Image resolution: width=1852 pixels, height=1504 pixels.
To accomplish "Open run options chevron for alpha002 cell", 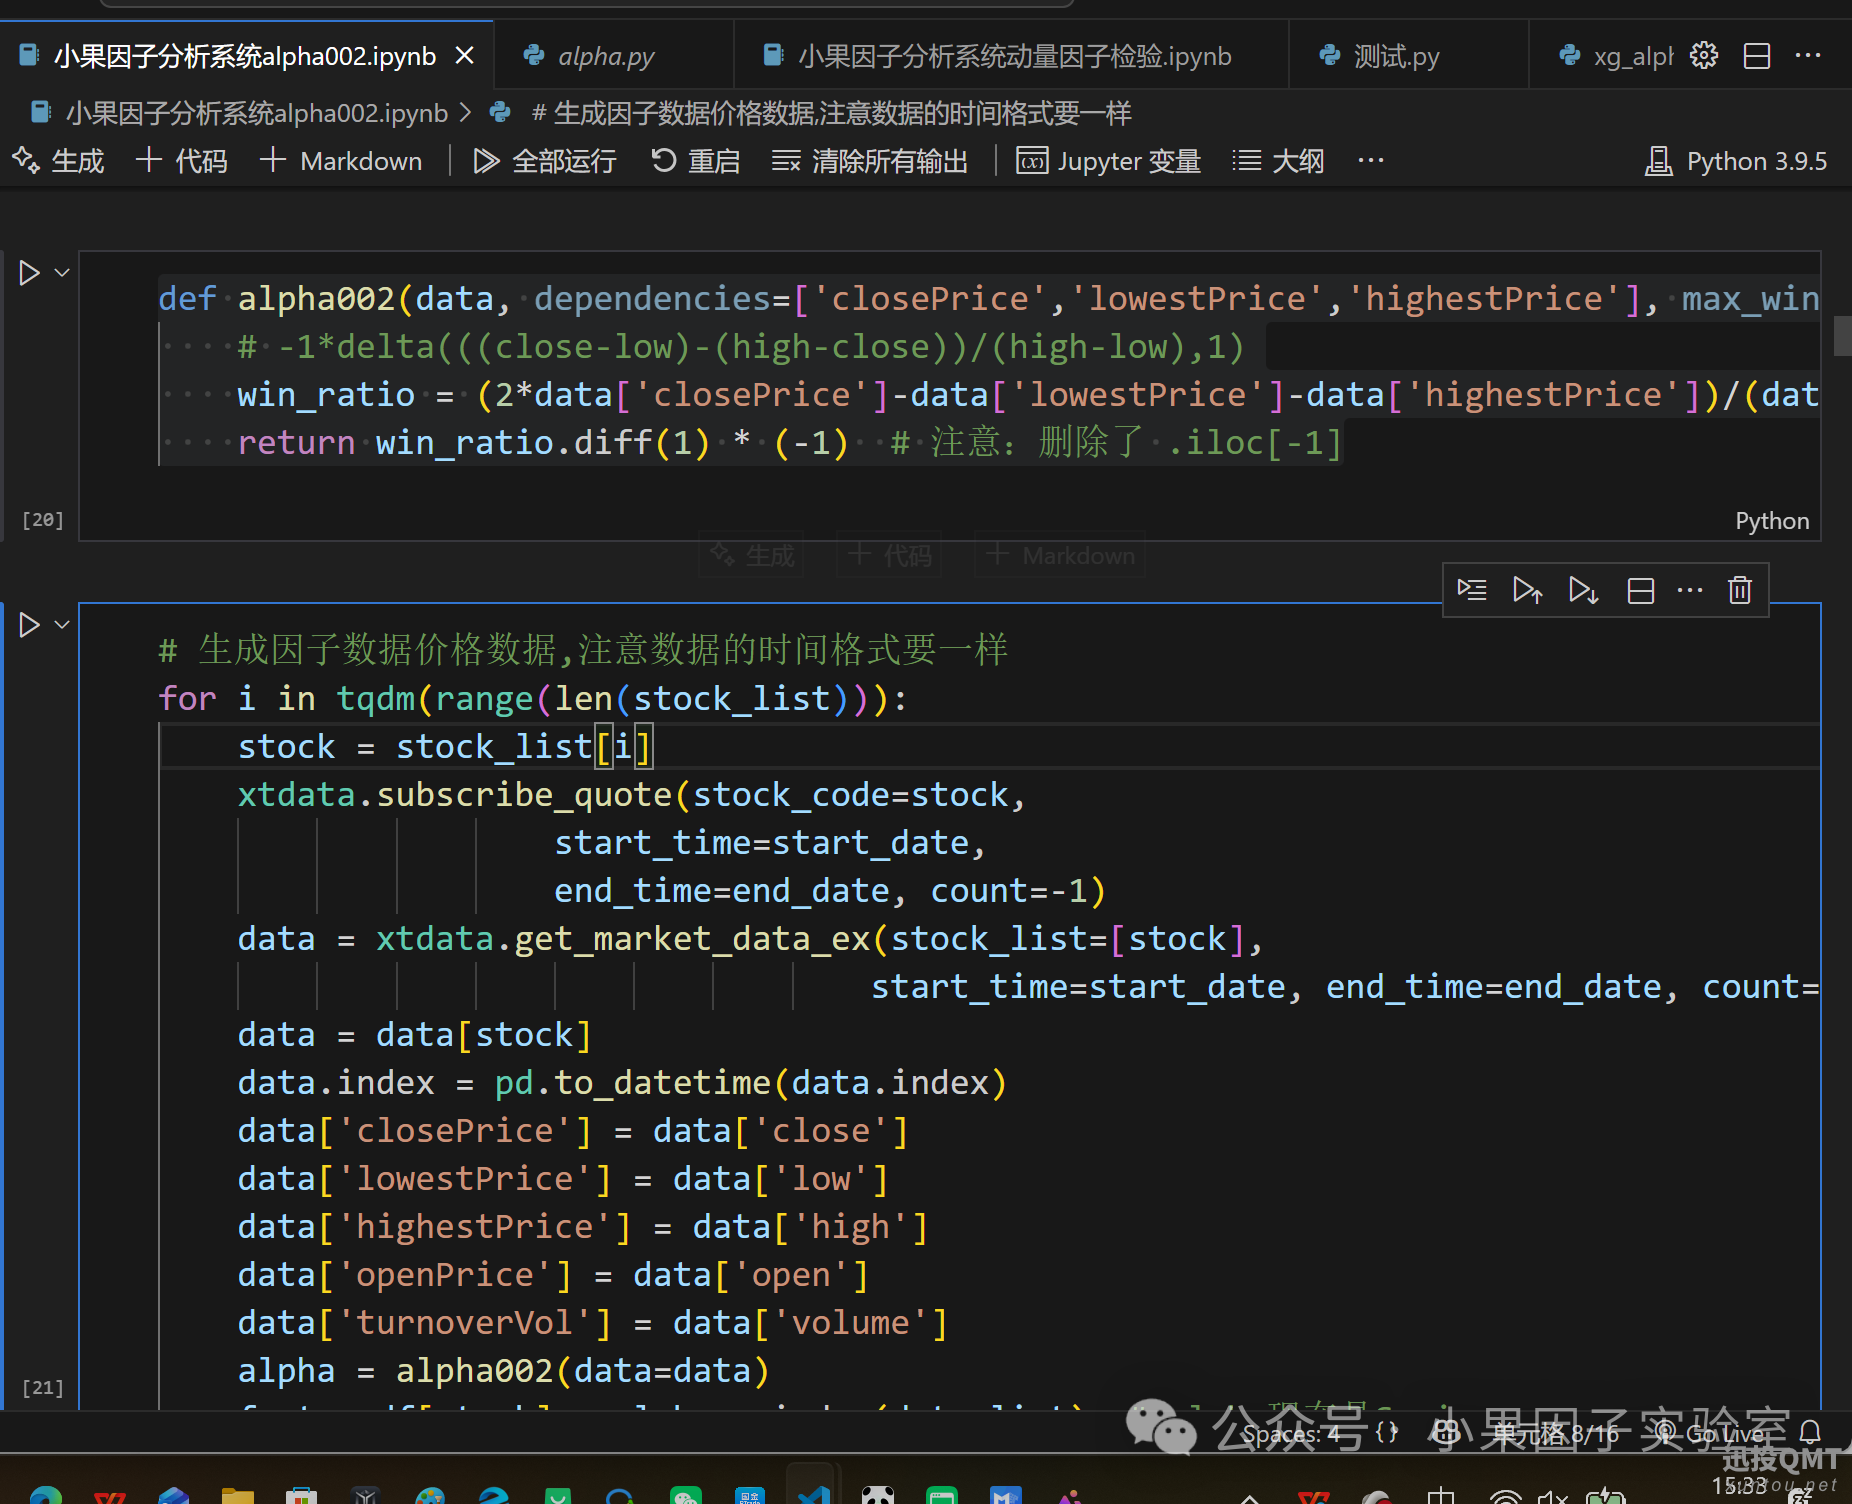I will tap(62, 272).
